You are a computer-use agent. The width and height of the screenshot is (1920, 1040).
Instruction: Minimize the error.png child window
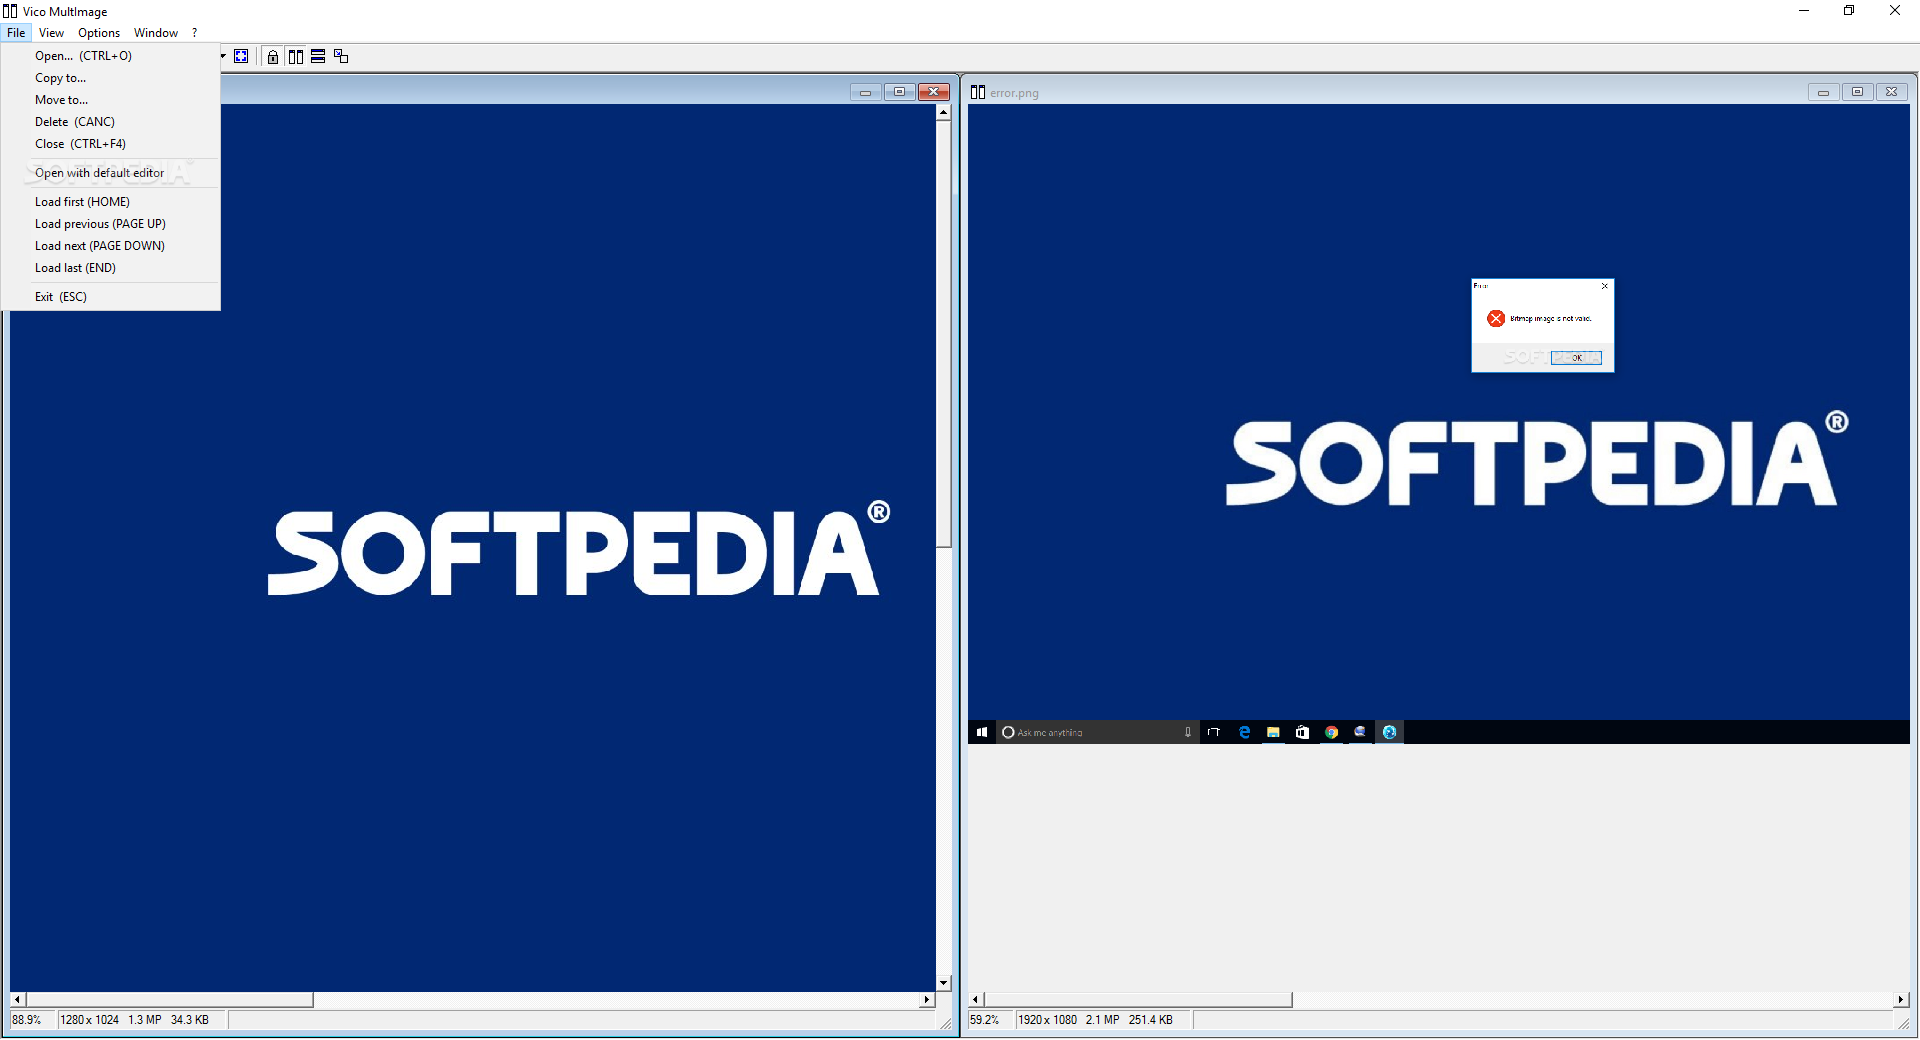tap(1823, 92)
